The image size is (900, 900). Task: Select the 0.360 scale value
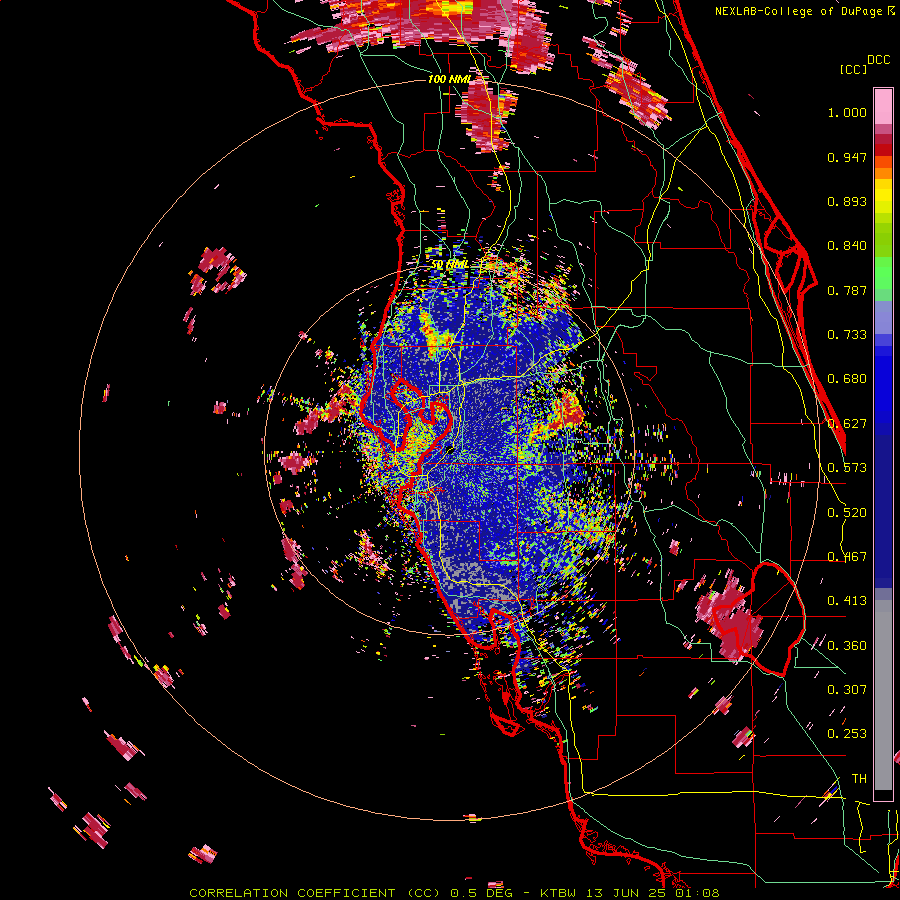[x=847, y=646]
